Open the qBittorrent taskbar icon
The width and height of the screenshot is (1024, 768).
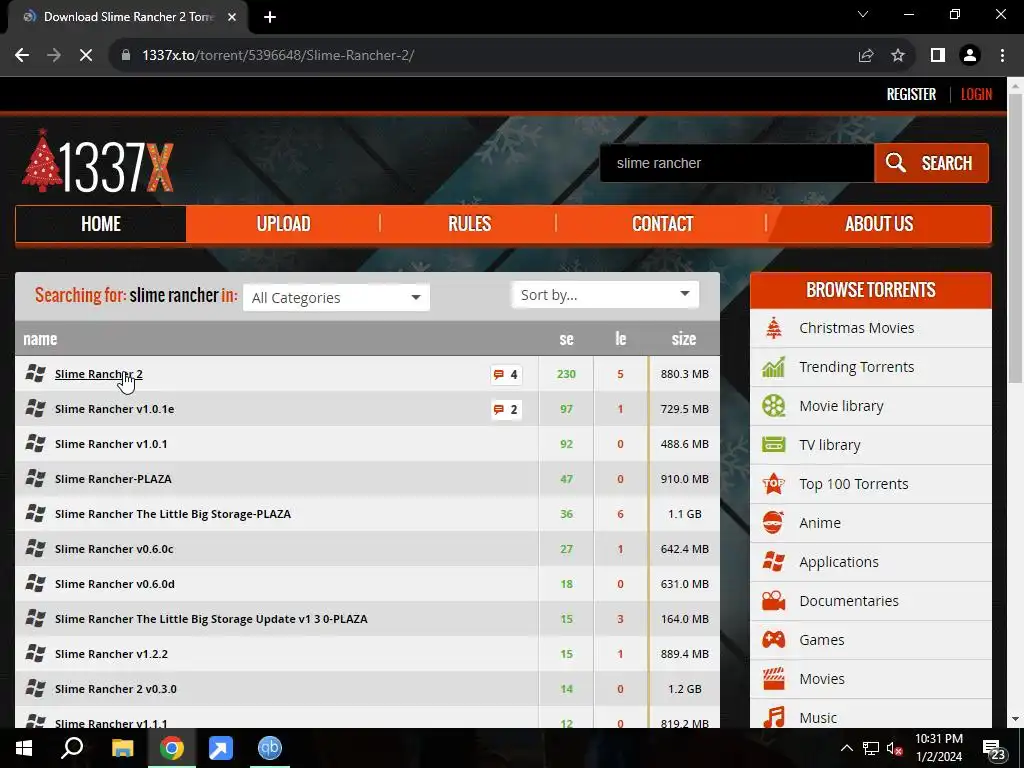(270, 748)
